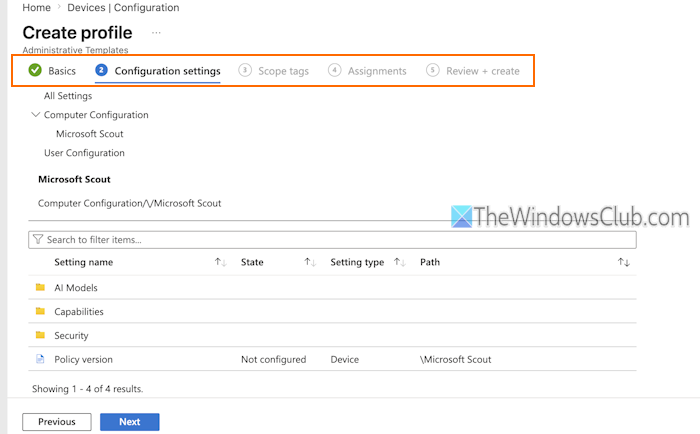Open the Policy version setting
The image size is (700, 434).
tap(83, 359)
